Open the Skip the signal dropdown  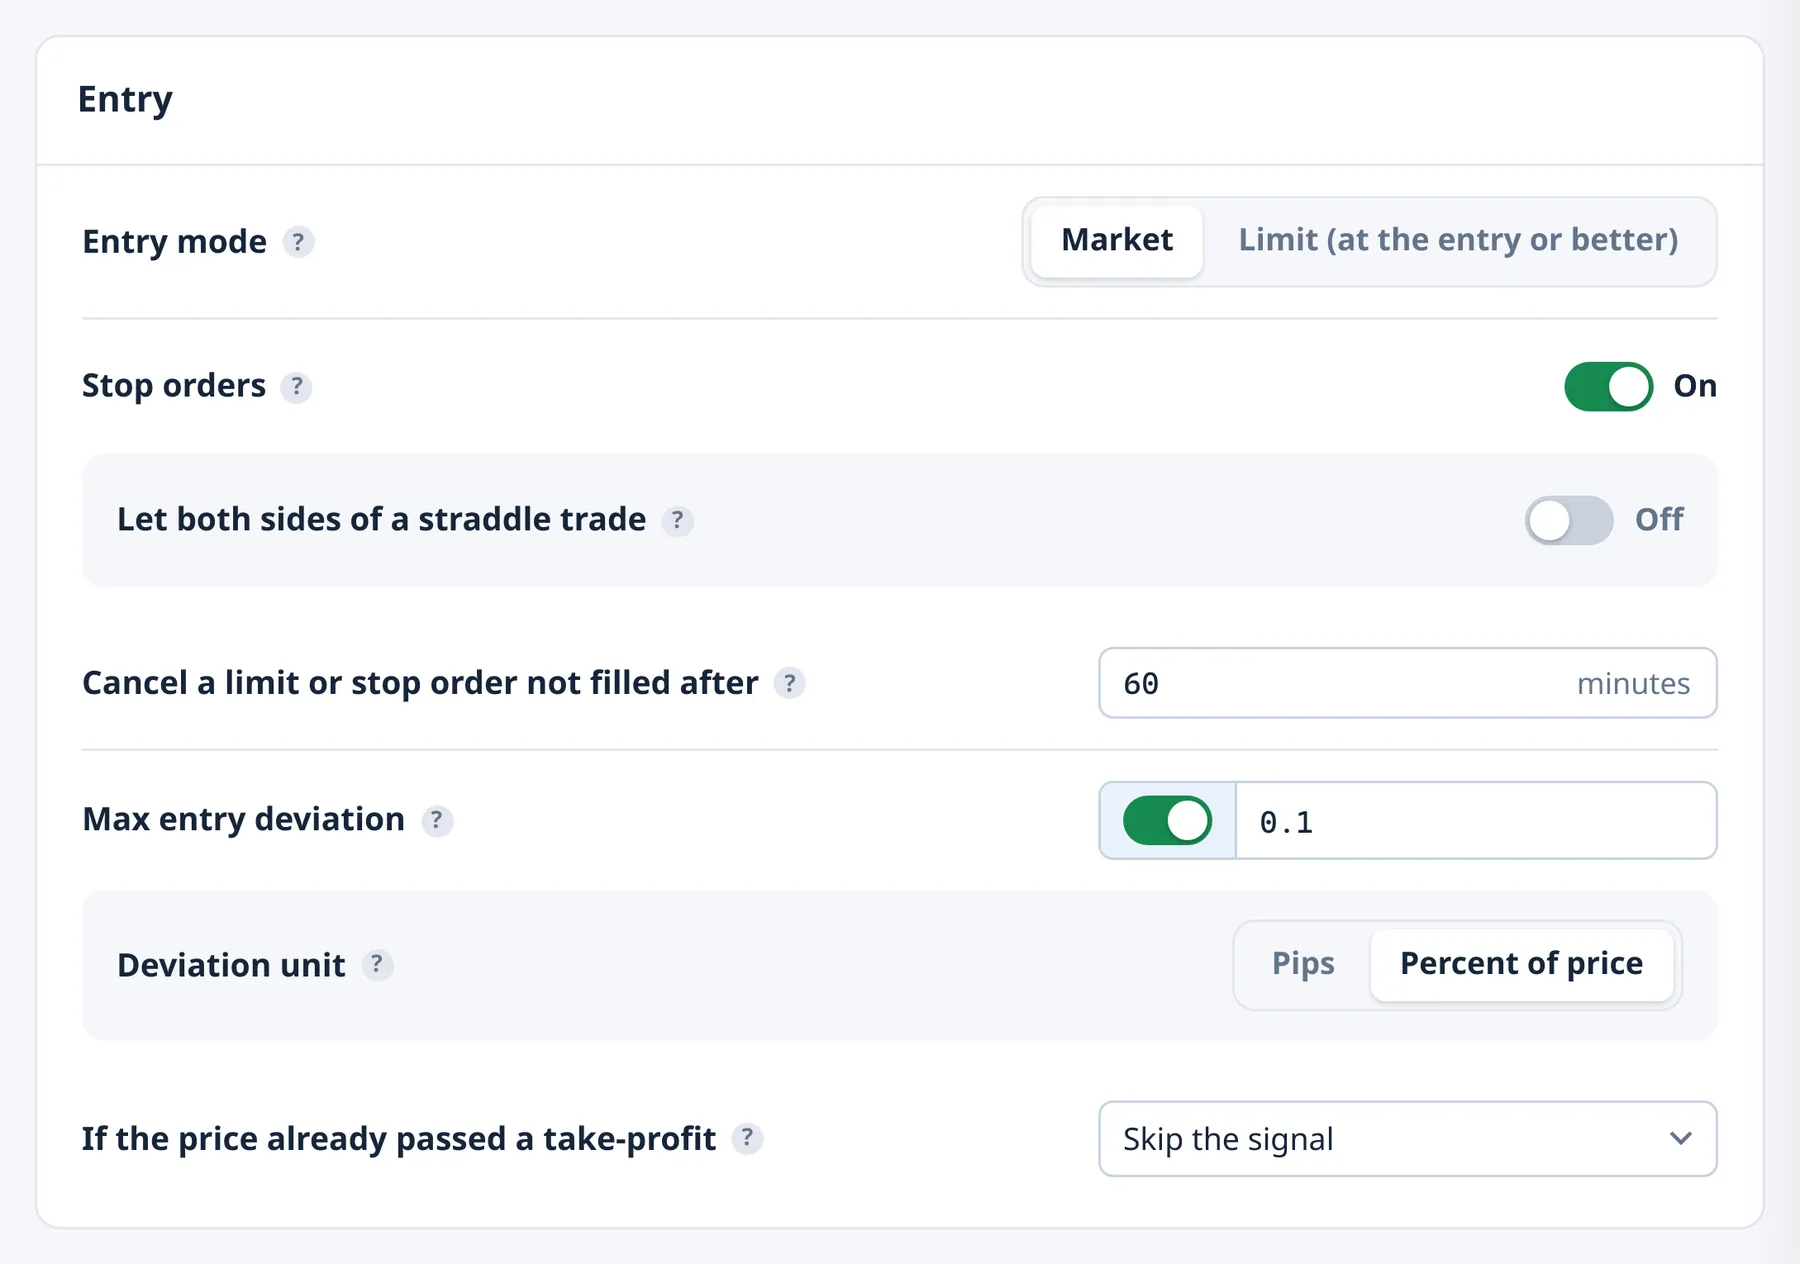click(x=1408, y=1139)
